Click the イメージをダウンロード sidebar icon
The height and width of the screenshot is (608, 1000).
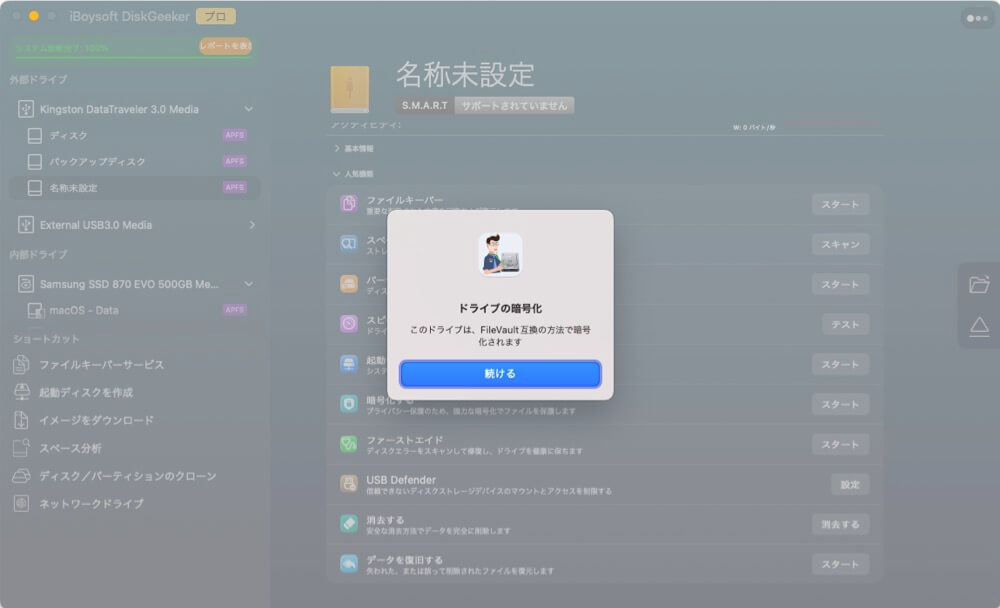click(21, 420)
